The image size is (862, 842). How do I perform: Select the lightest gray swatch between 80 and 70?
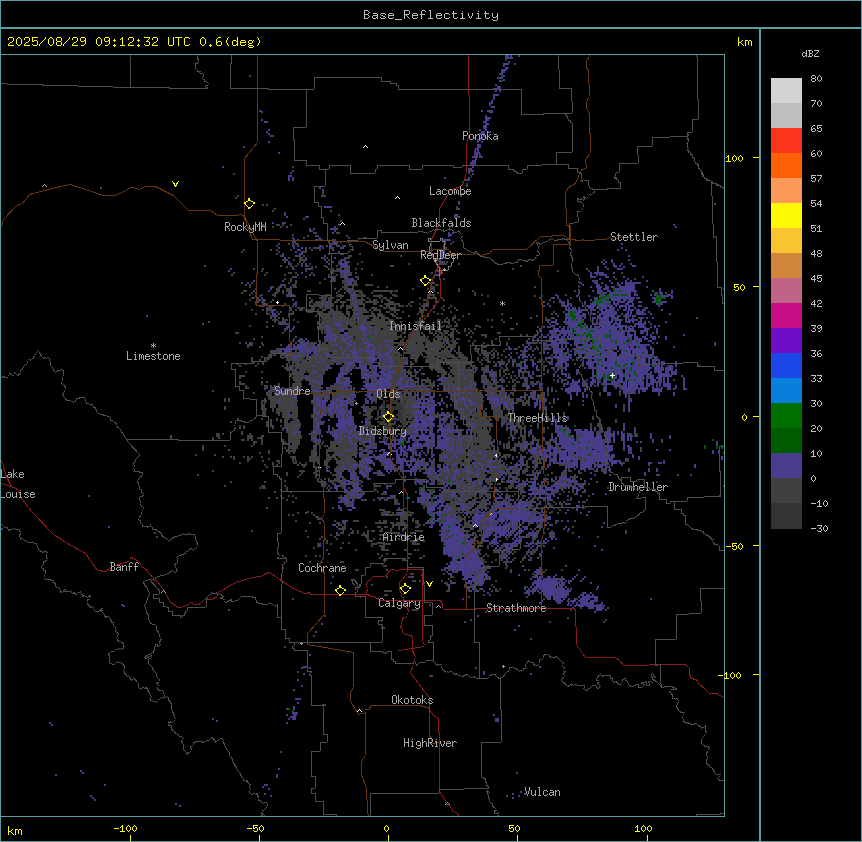[786, 91]
